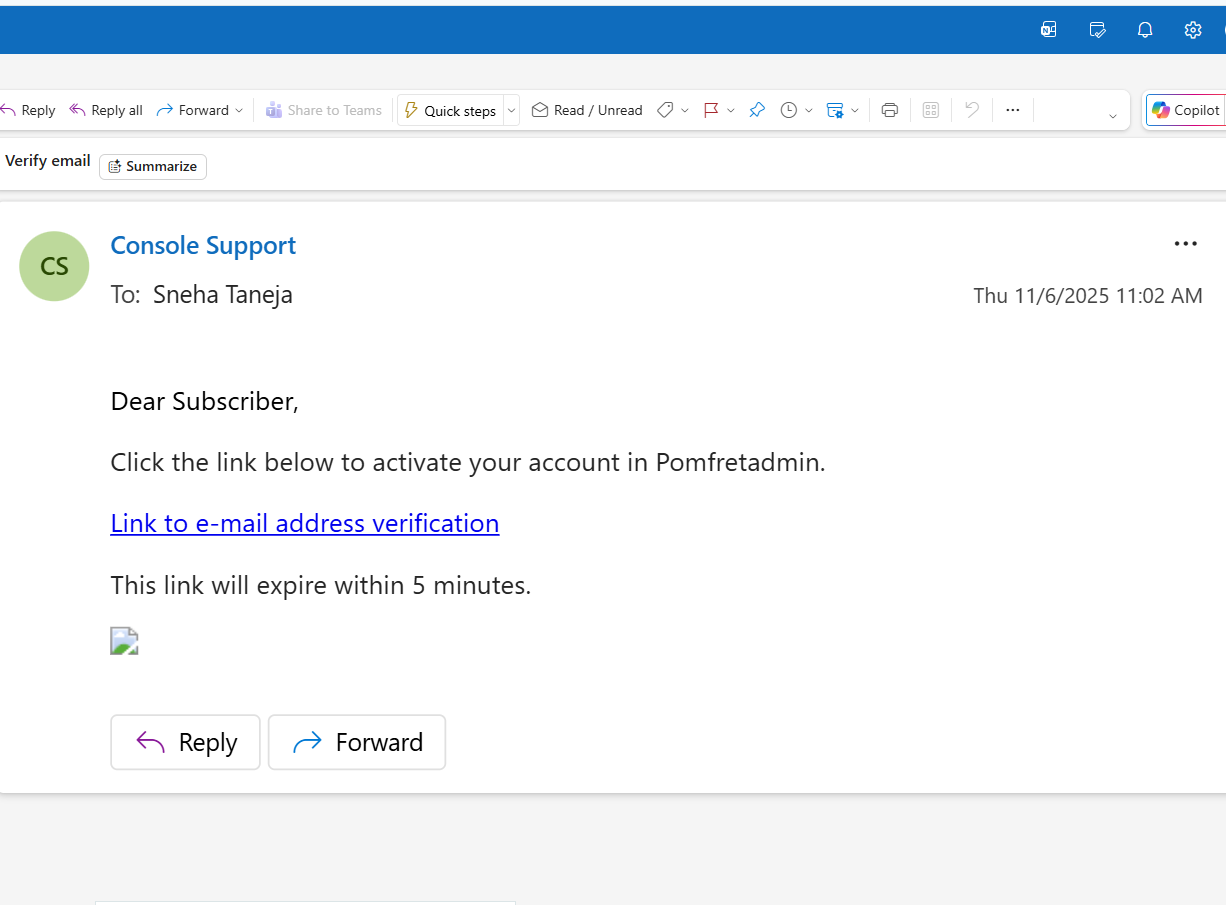The width and height of the screenshot is (1226, 905).
Task: Open the e-mail address verification link
Action: coord(304,523)
